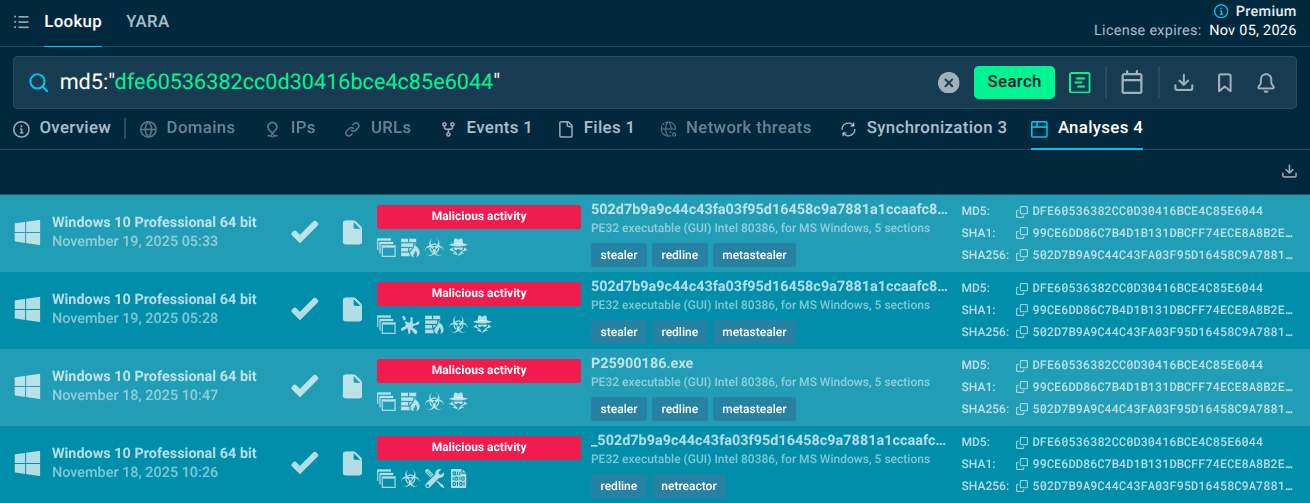Go to the Synchronization 3 tab
This screenshot has width=1310, height=503.
click(924, 128)
